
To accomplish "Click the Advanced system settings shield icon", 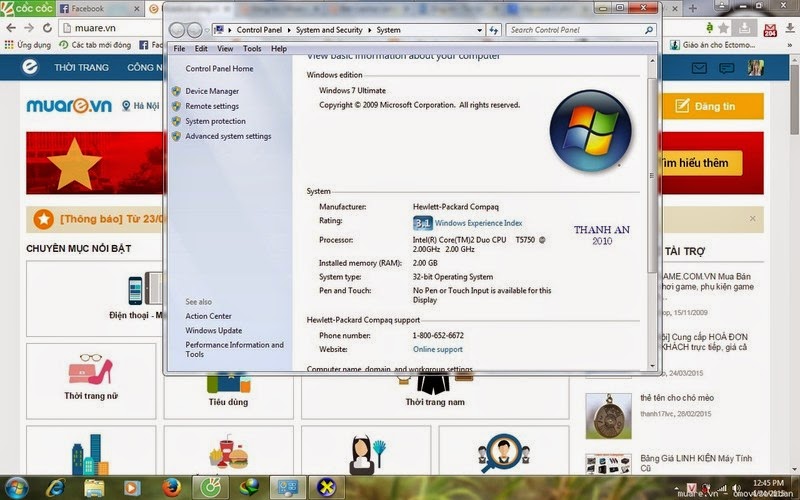I will coord(177,136).
